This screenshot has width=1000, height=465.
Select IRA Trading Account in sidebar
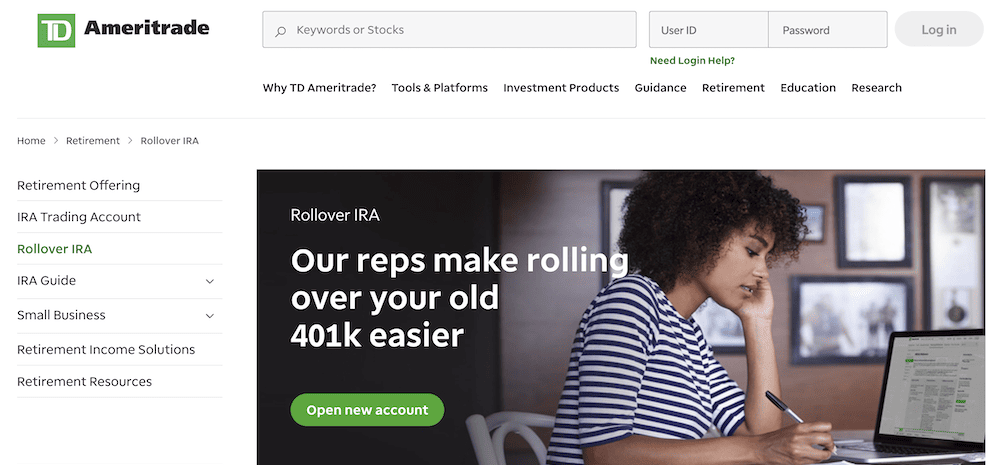[79, 217]
